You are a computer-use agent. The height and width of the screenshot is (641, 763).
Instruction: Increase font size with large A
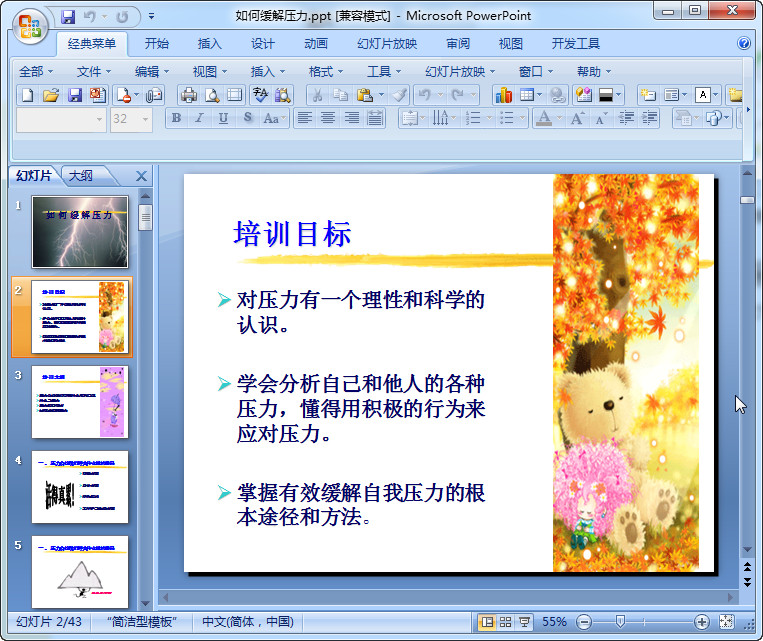click(577, 118)
